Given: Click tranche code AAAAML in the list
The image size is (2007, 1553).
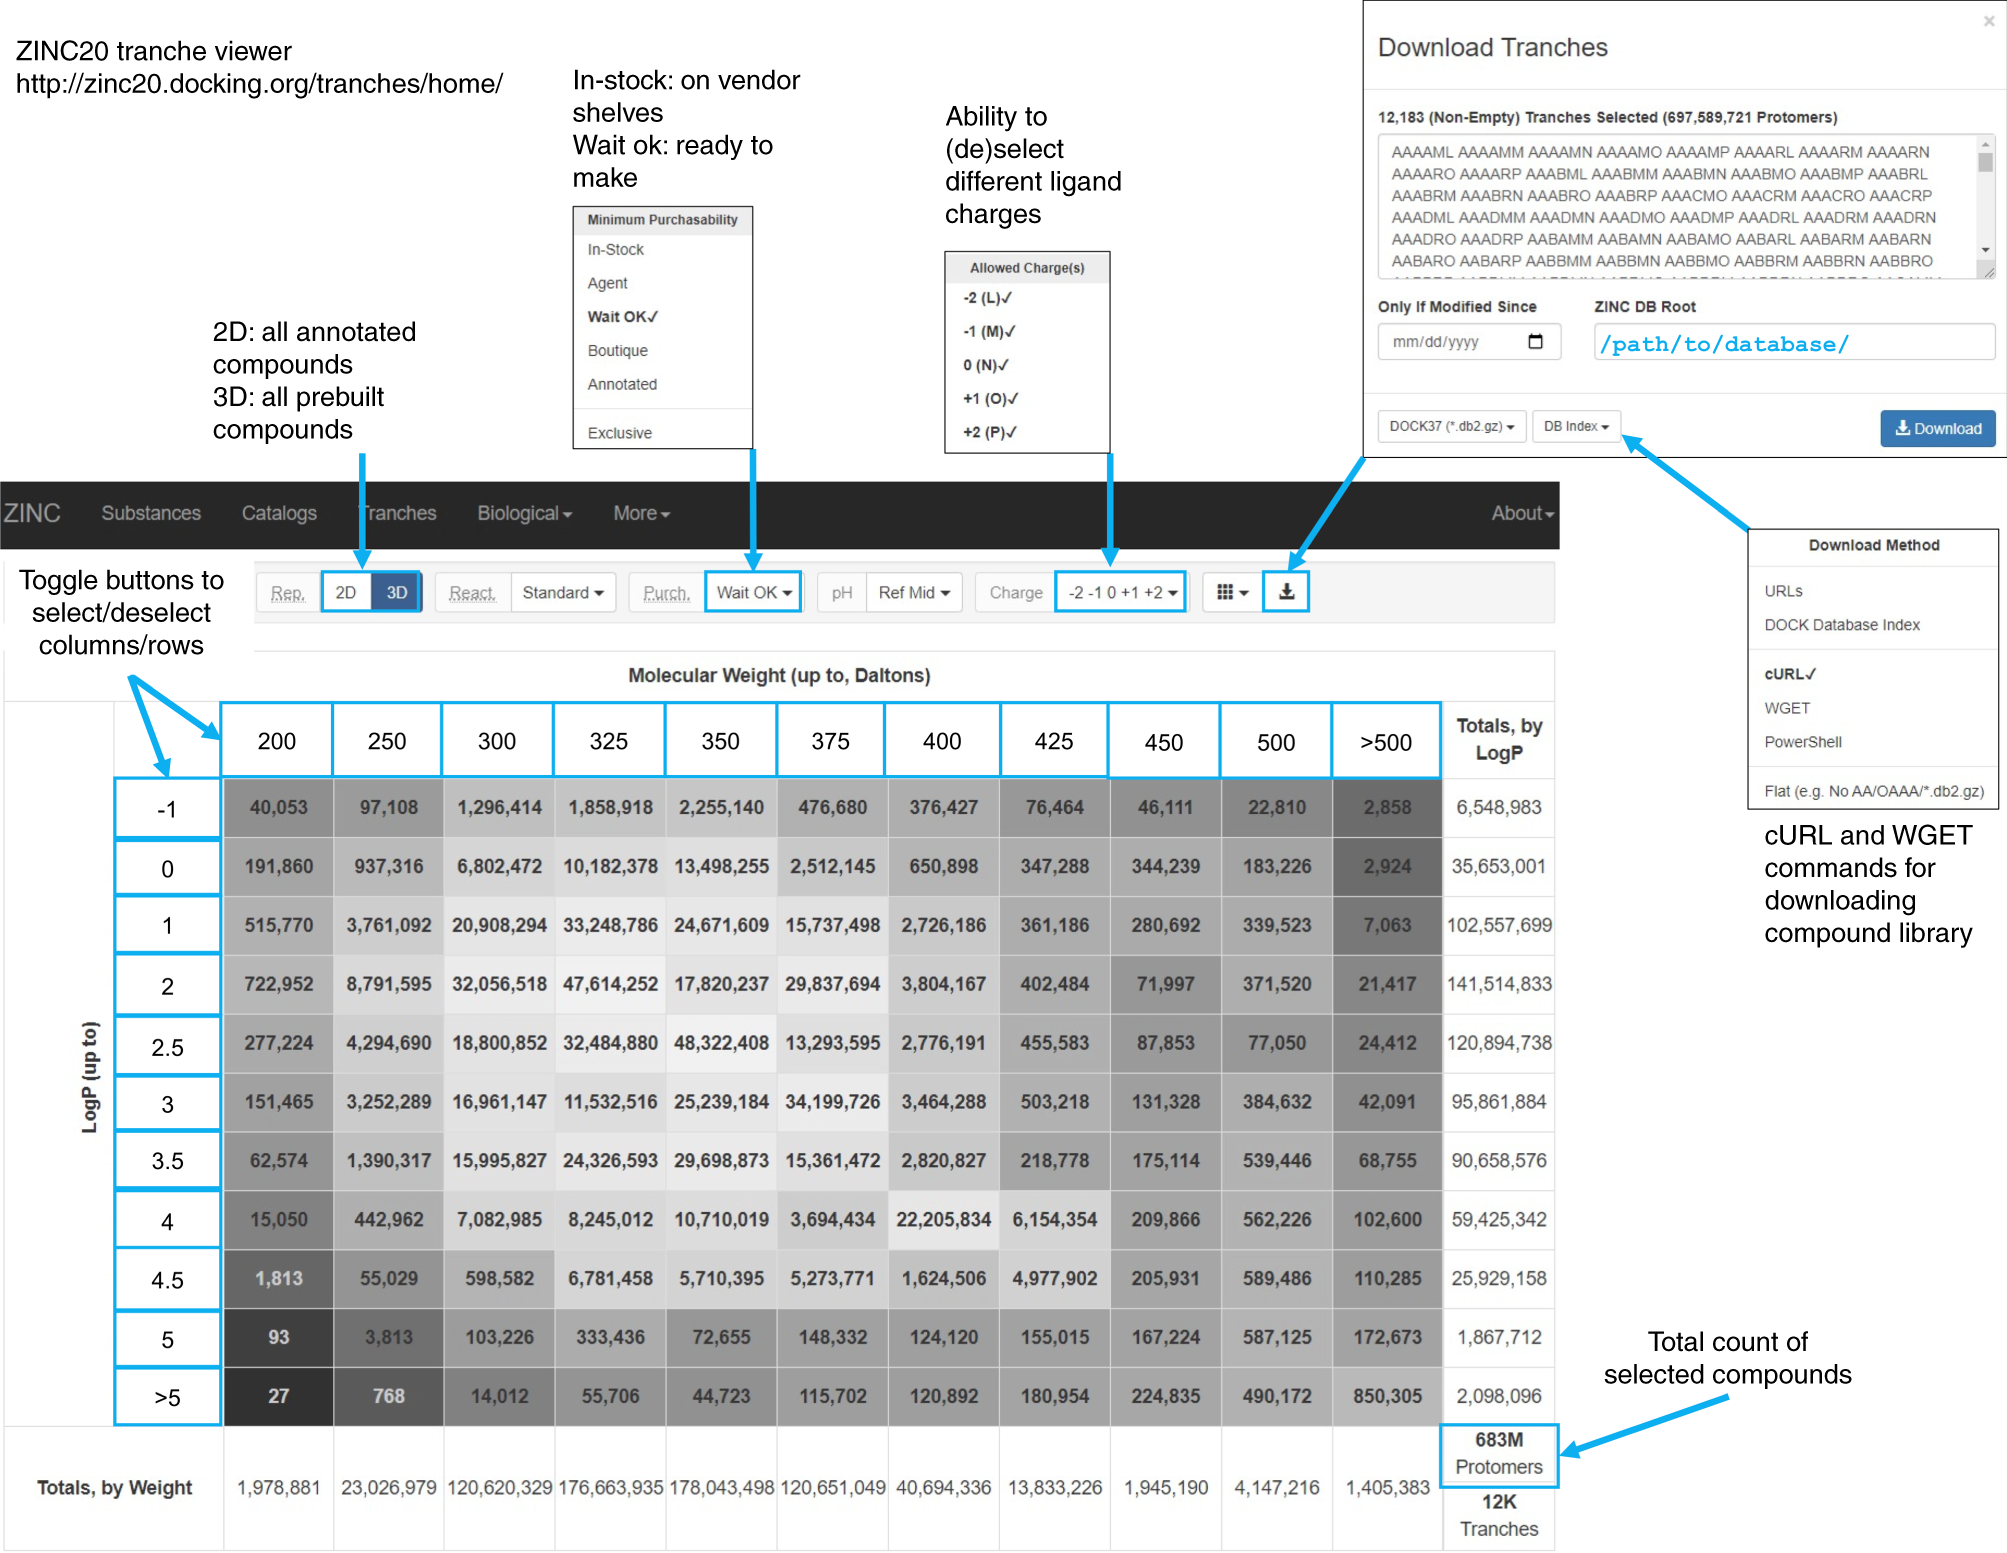Looking at the screenshot, I should click(x=1422, y=152).
